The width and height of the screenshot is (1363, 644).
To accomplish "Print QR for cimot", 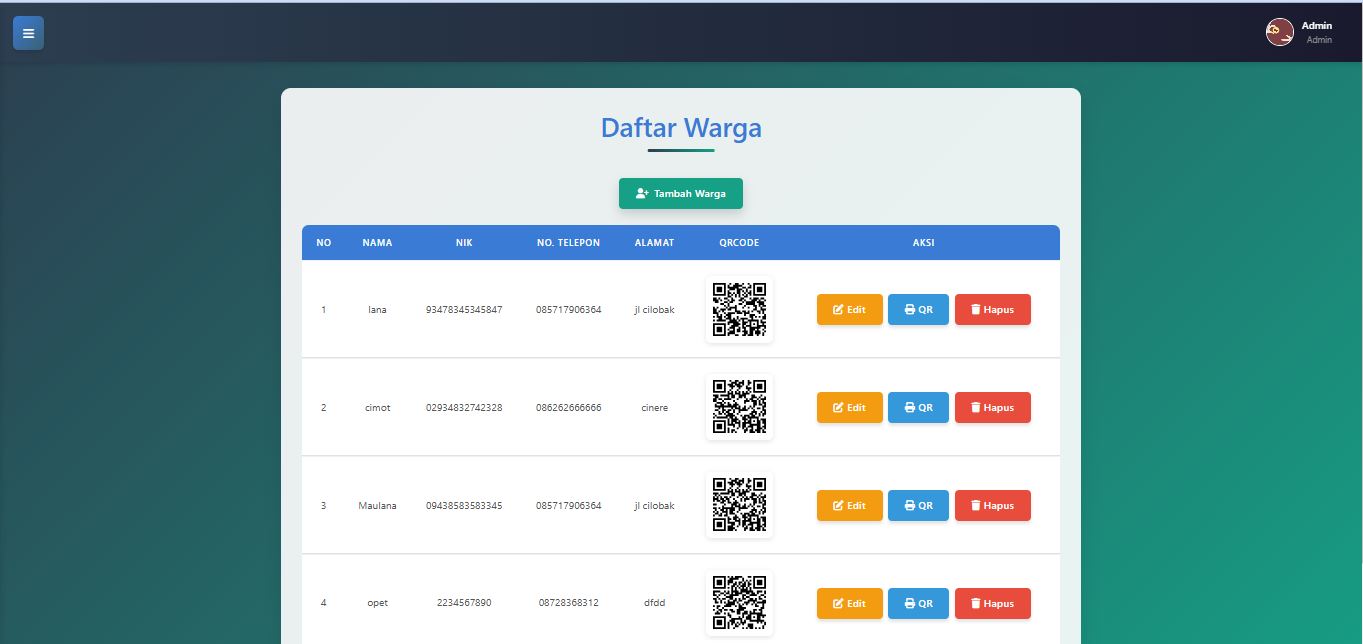I will coord(918,408).
